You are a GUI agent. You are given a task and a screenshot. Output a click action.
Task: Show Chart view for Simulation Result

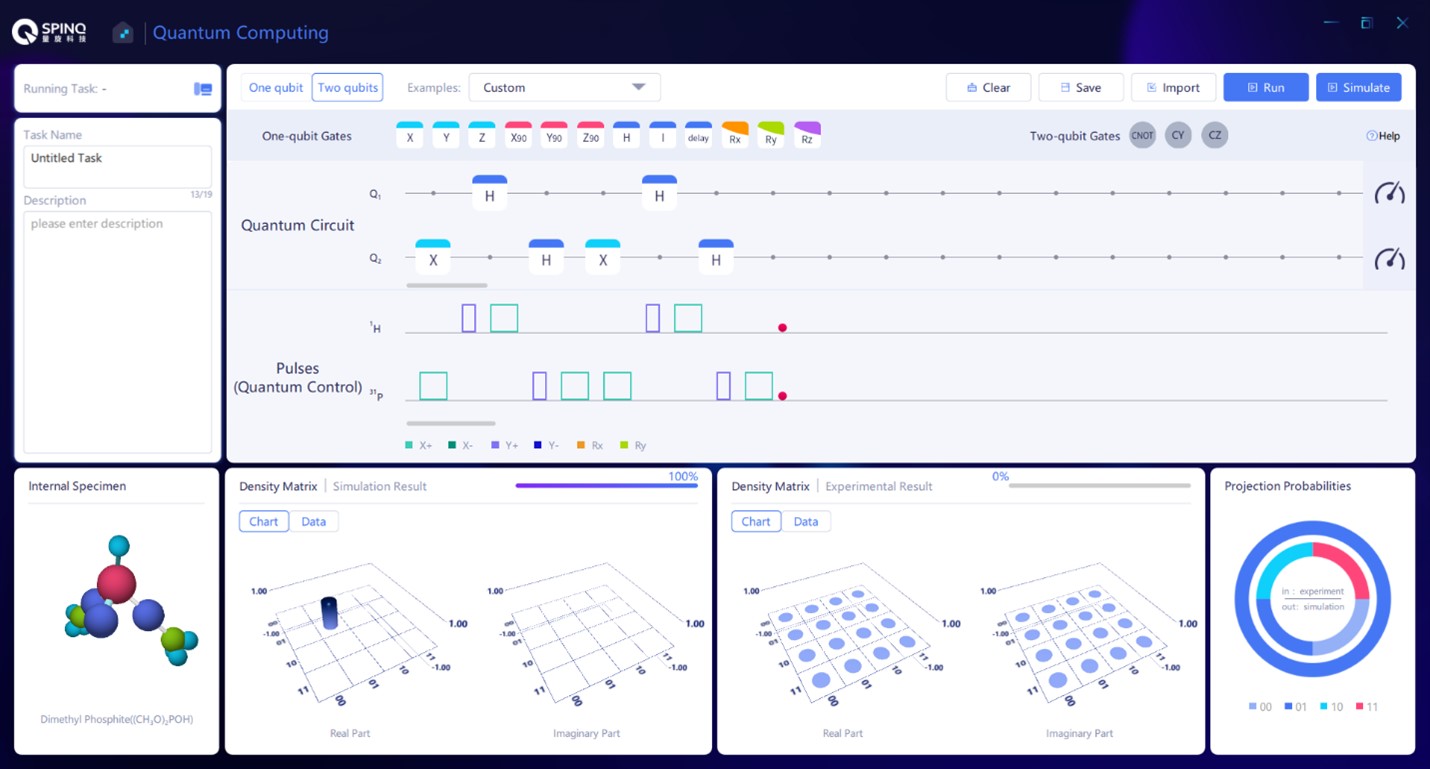pos(264,521)
